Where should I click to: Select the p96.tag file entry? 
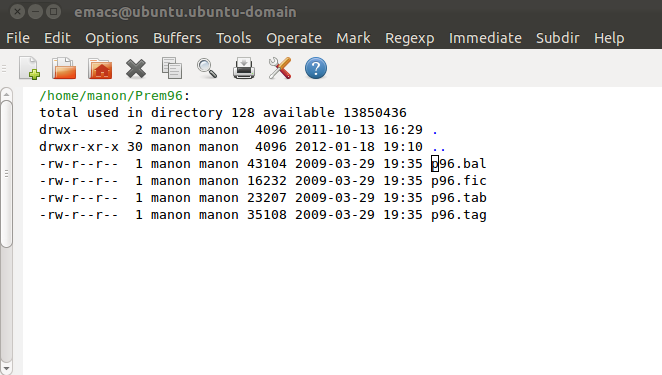coord(459,215)
